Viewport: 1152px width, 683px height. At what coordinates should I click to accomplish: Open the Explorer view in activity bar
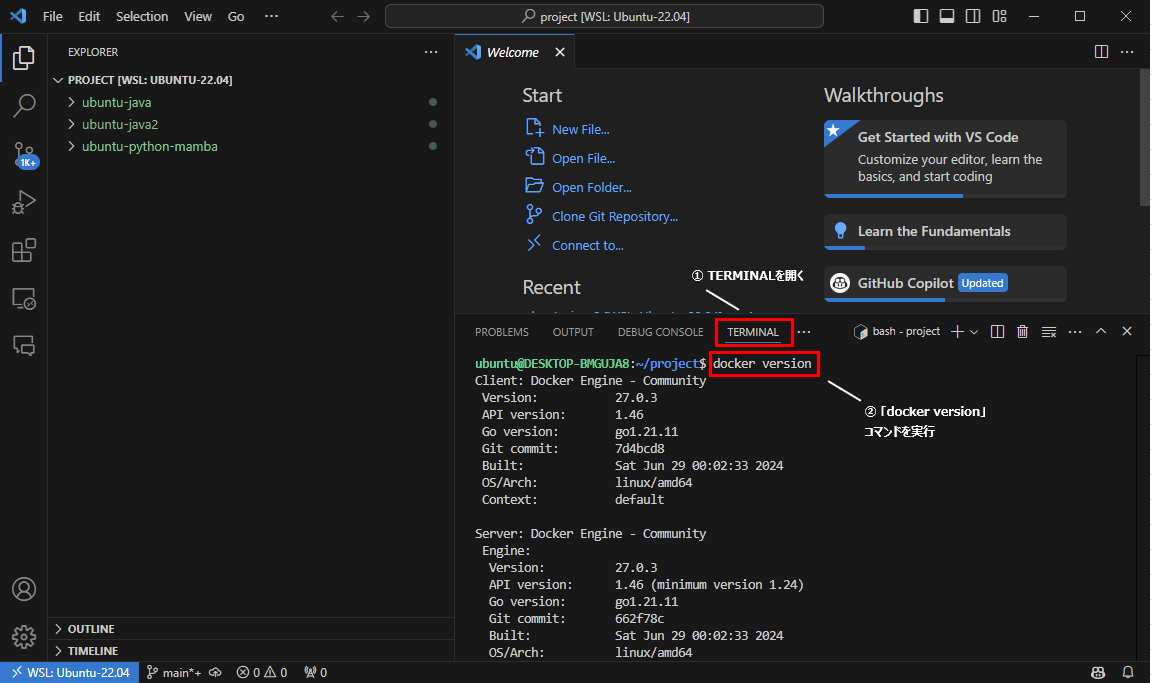(24, 58)
